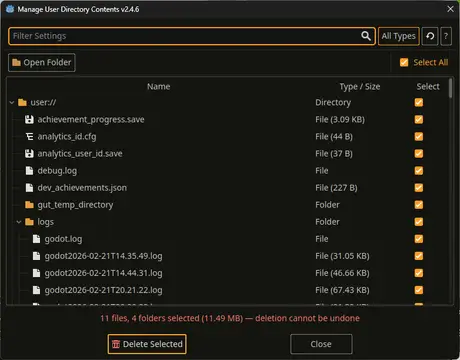Viewport: 460px width, 360px height.
Task: Click the 'File (67.43 KB)' size text
Action: pos(342,290)
